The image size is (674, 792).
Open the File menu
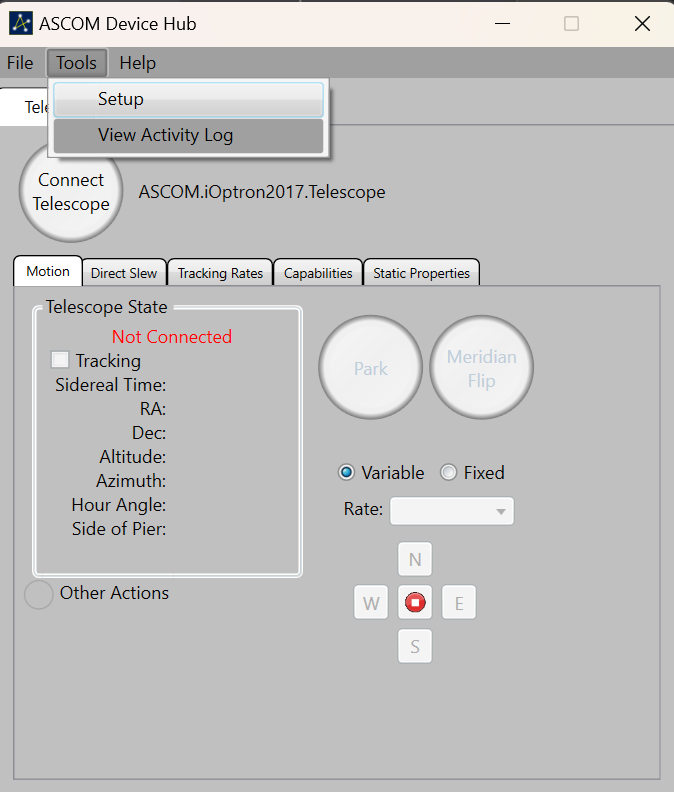[20, 63]
